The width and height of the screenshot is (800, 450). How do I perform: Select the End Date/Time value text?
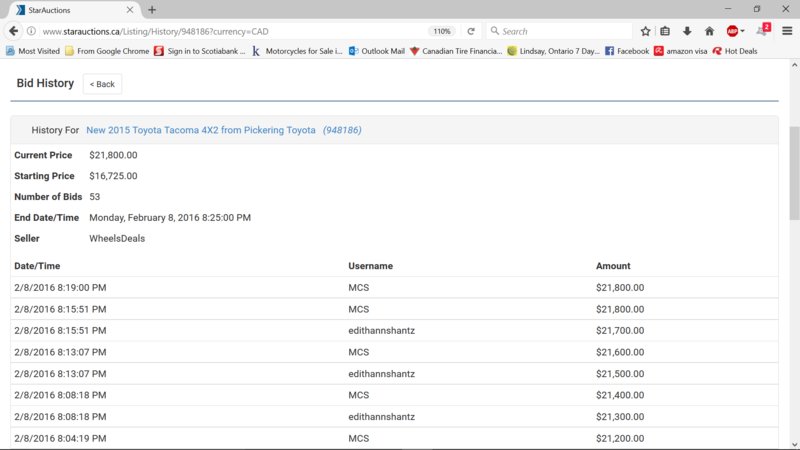pos(170,218)
